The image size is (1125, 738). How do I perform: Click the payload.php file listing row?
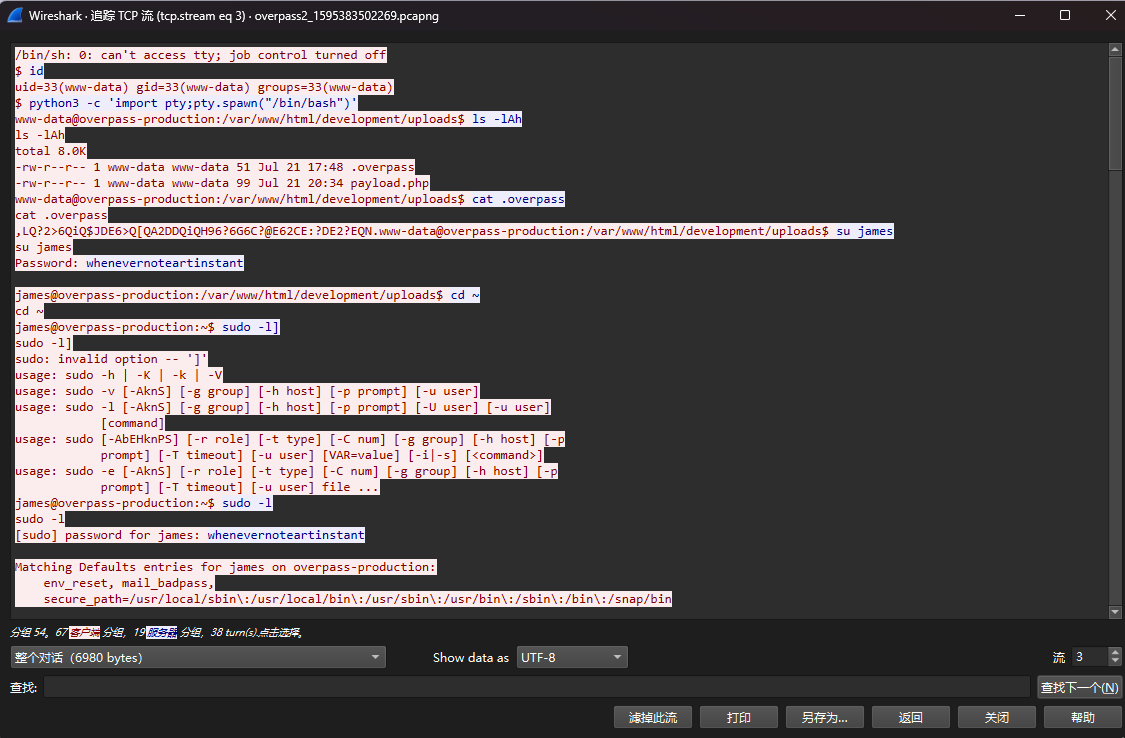tap(222, 183)
